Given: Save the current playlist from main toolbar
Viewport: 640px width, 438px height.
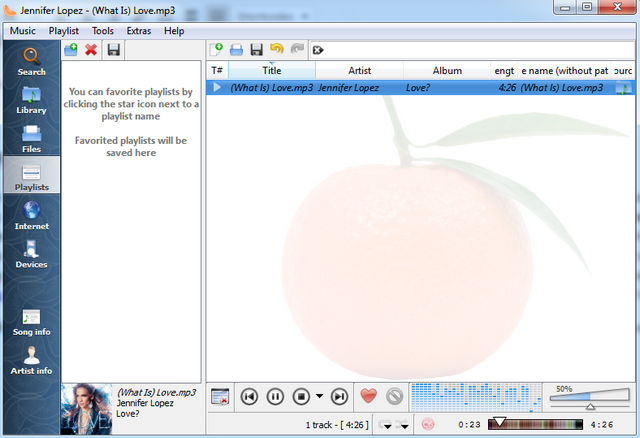Looking at the screenshot, I should [256, 50].
